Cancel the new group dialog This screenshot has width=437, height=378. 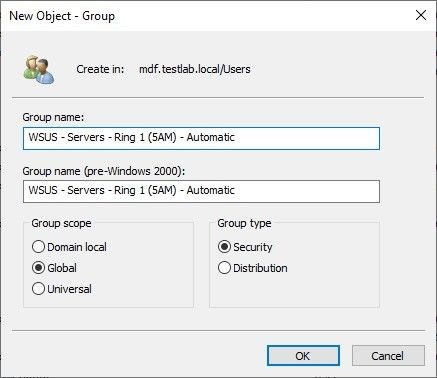click(x=388, y=356)
